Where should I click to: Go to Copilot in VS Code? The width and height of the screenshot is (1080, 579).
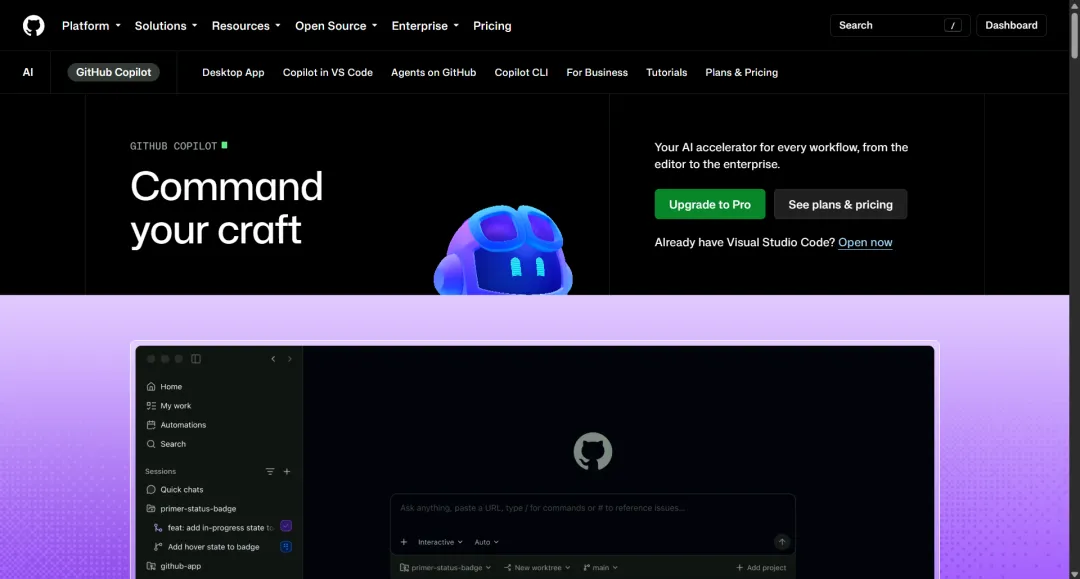coord(327,72)
